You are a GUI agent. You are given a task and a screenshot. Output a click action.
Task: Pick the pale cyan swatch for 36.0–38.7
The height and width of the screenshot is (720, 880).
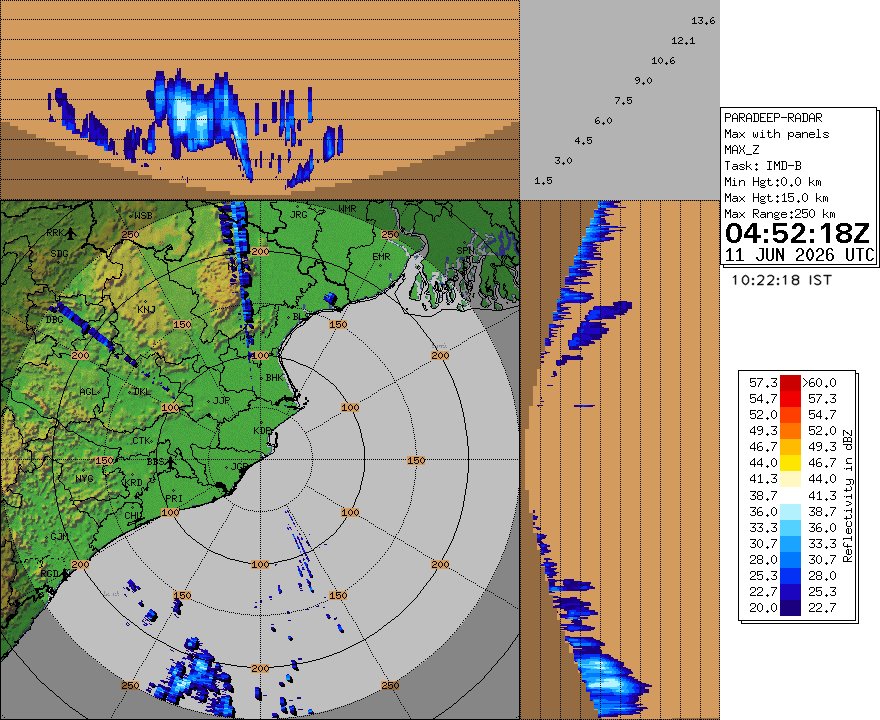[790, 511]
